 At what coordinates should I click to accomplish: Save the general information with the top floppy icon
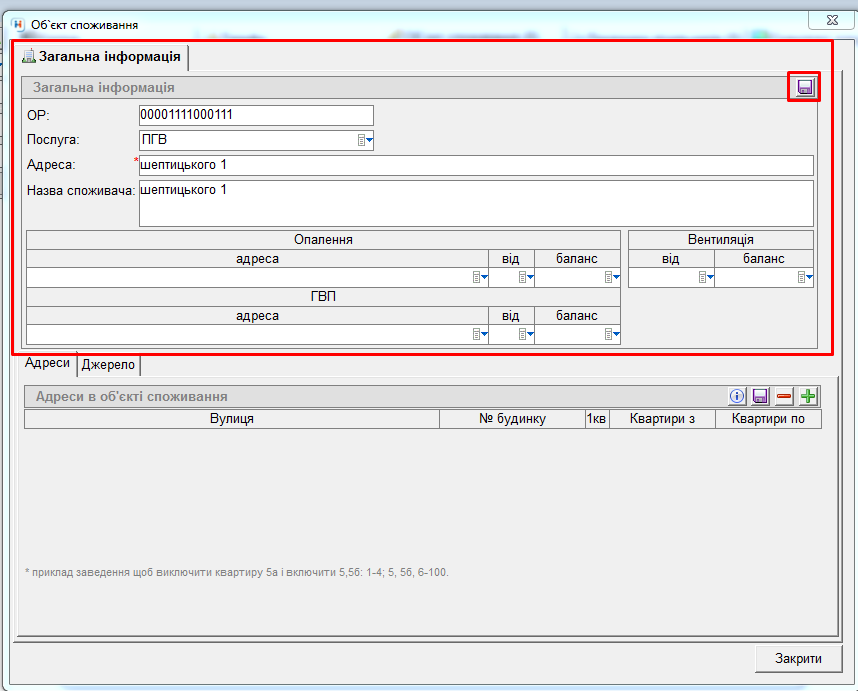pos(805,88)
